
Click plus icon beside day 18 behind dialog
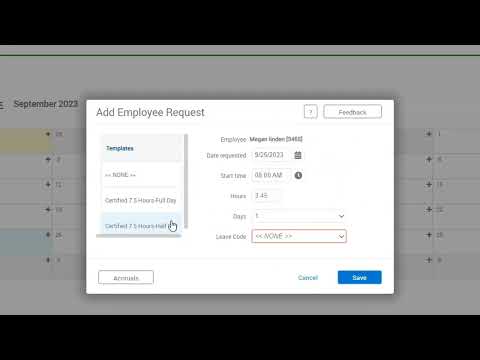click(48, 209)
